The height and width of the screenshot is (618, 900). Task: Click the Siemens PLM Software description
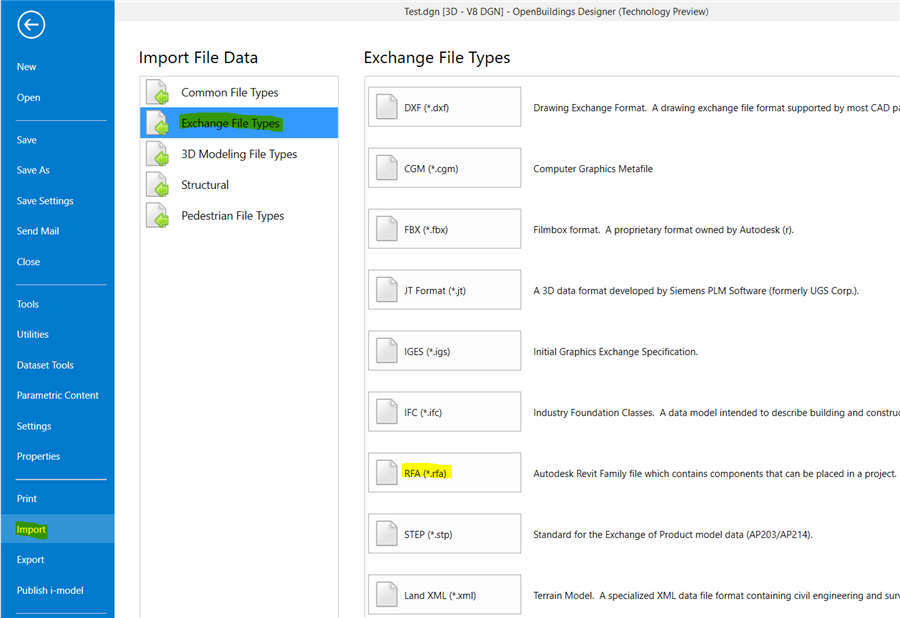[696, 291]
